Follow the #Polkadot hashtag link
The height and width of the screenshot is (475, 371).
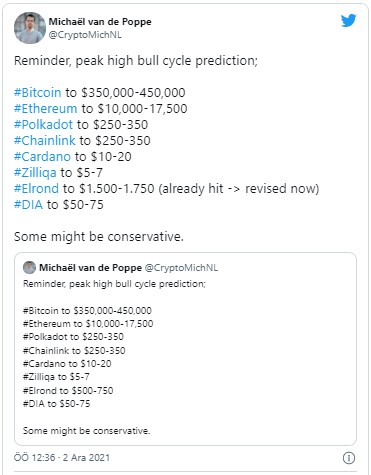click(x=43, y=124)
